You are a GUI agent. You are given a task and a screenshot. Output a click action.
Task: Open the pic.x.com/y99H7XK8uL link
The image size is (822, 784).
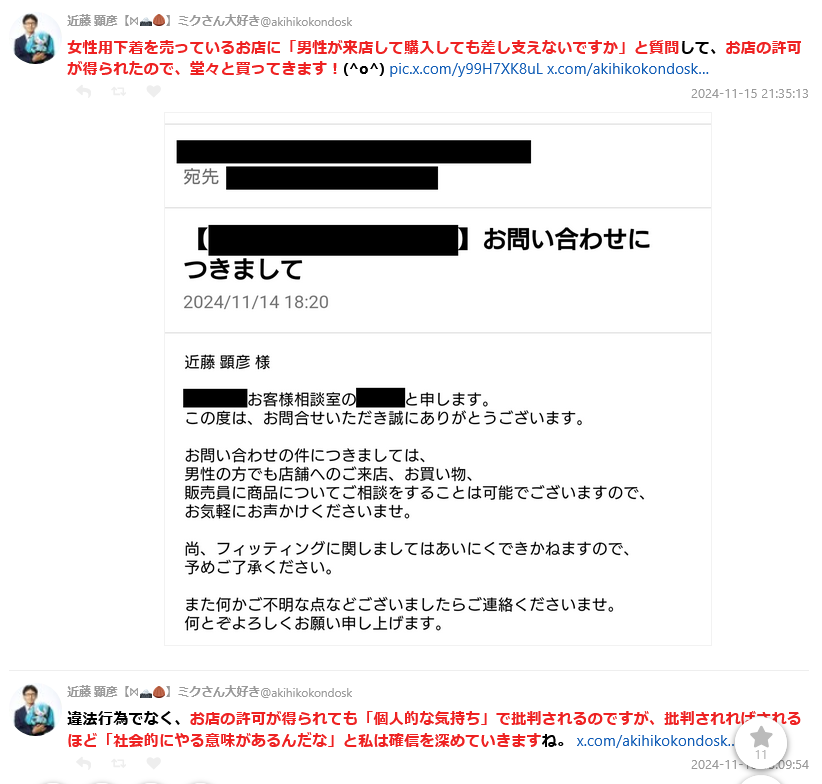click(466, 69)
